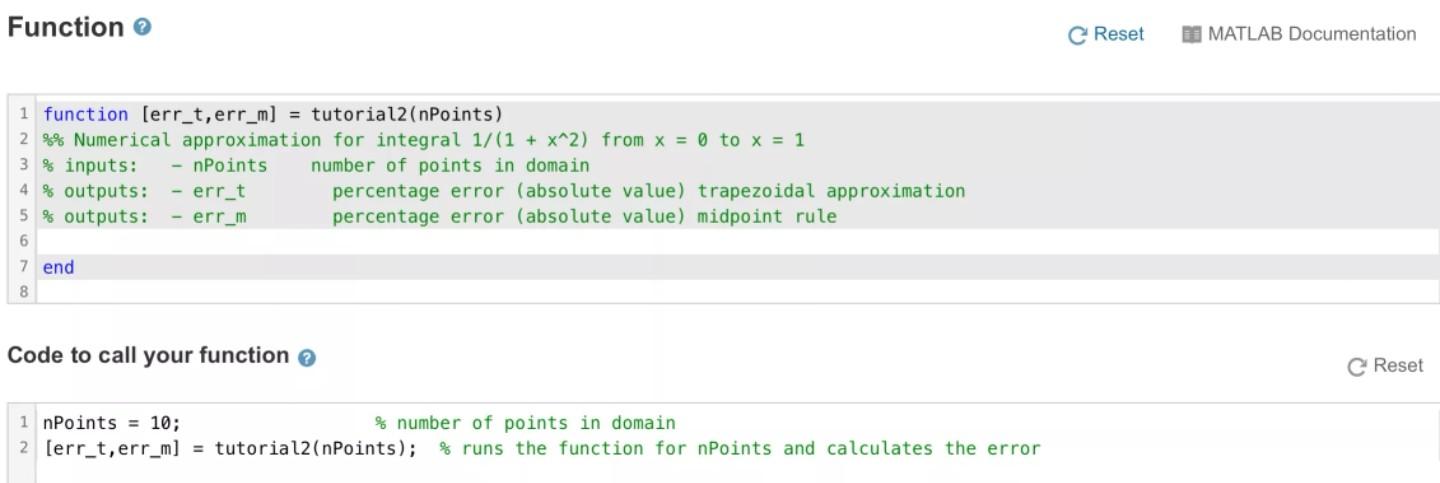Click the tutorial2(nPoints) call on line 2
Screen dimensions: 1440x483
[315, 448]
